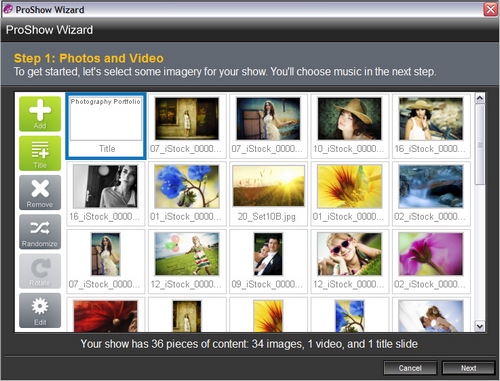Select the blue waterfall thumbnail
500x381 pixels.
tap(431, 187)
